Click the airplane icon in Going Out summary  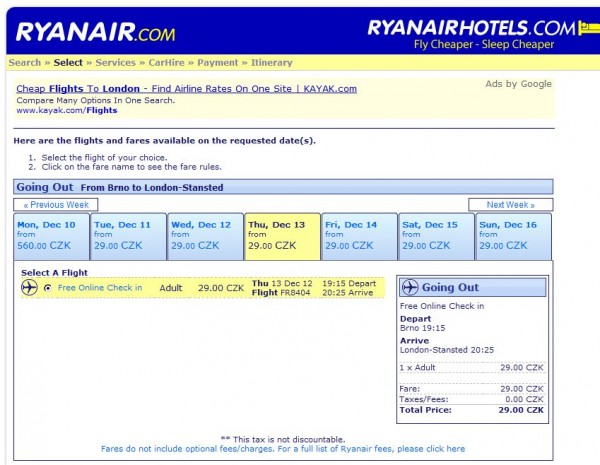pos(410,287)
